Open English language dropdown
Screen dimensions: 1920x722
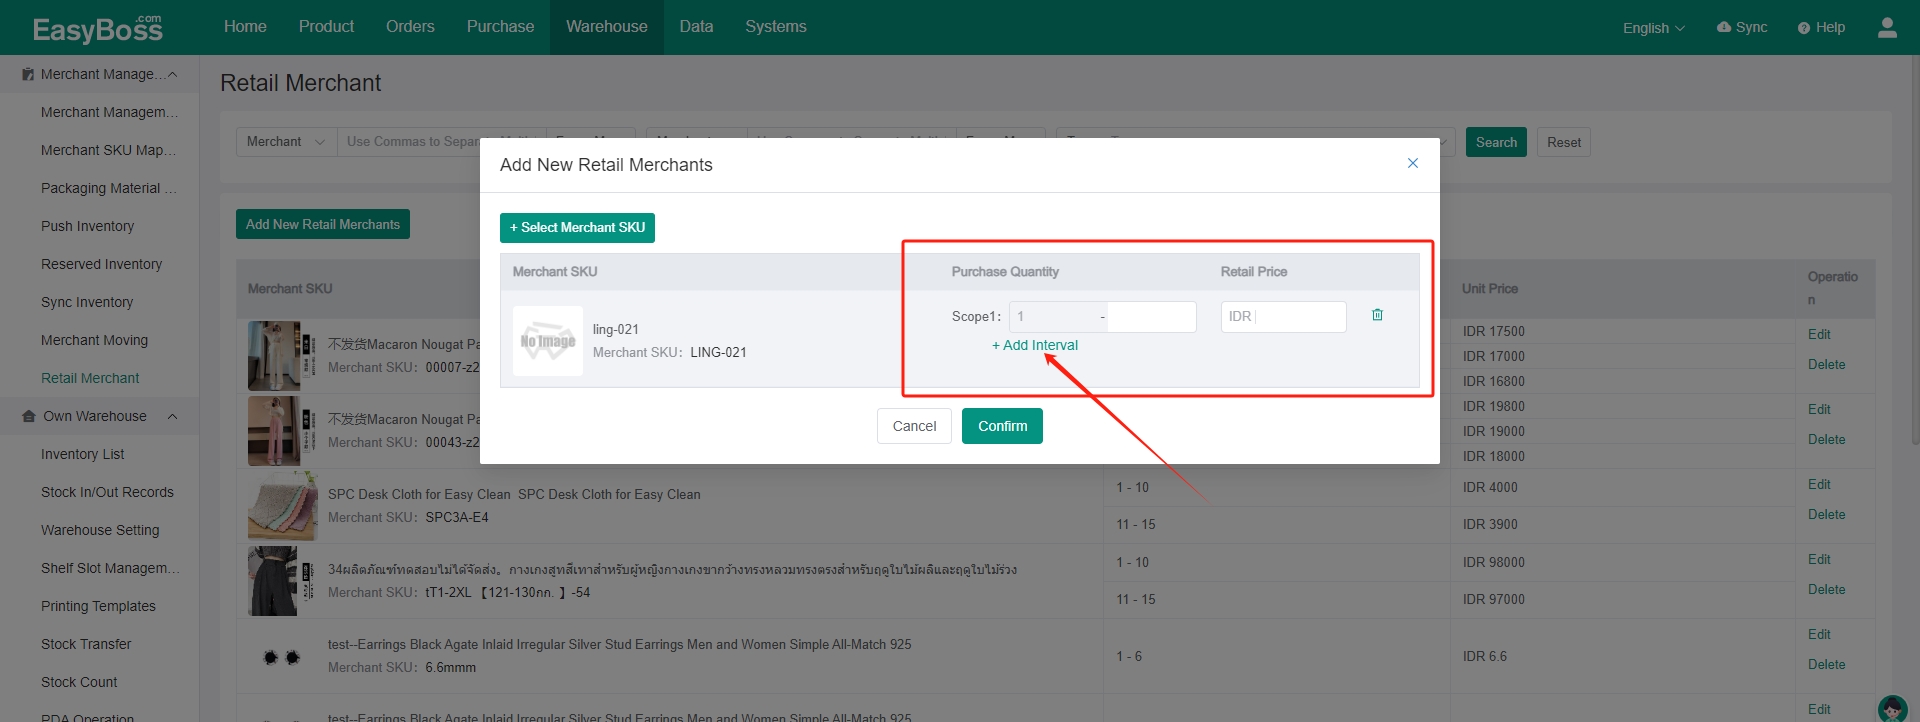1653,28
